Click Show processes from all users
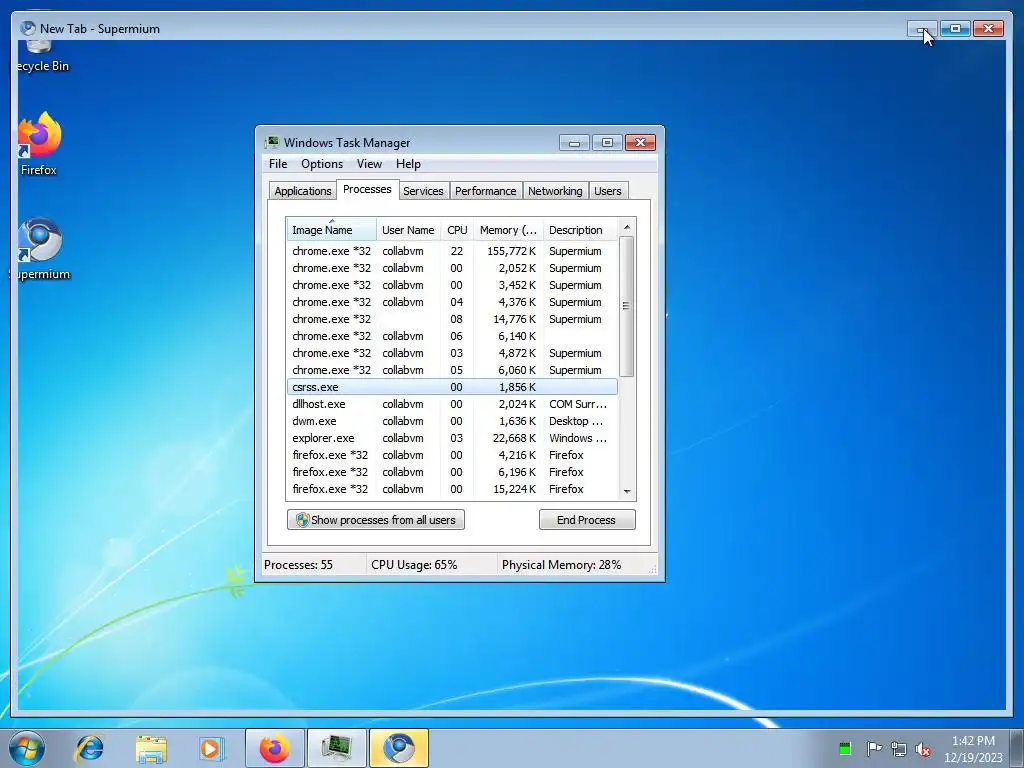This screenshot has width=1024, height=768. [376, 520]
